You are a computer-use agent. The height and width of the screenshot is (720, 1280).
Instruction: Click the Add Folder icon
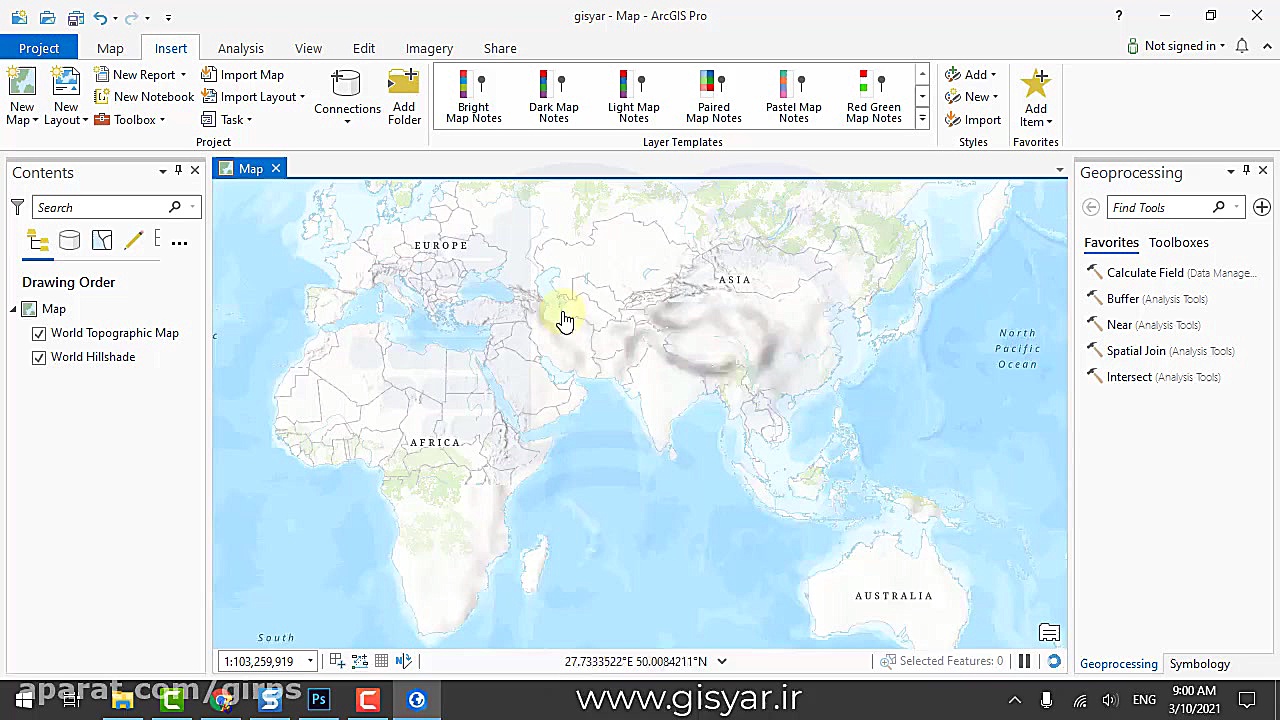pos(404,97)
